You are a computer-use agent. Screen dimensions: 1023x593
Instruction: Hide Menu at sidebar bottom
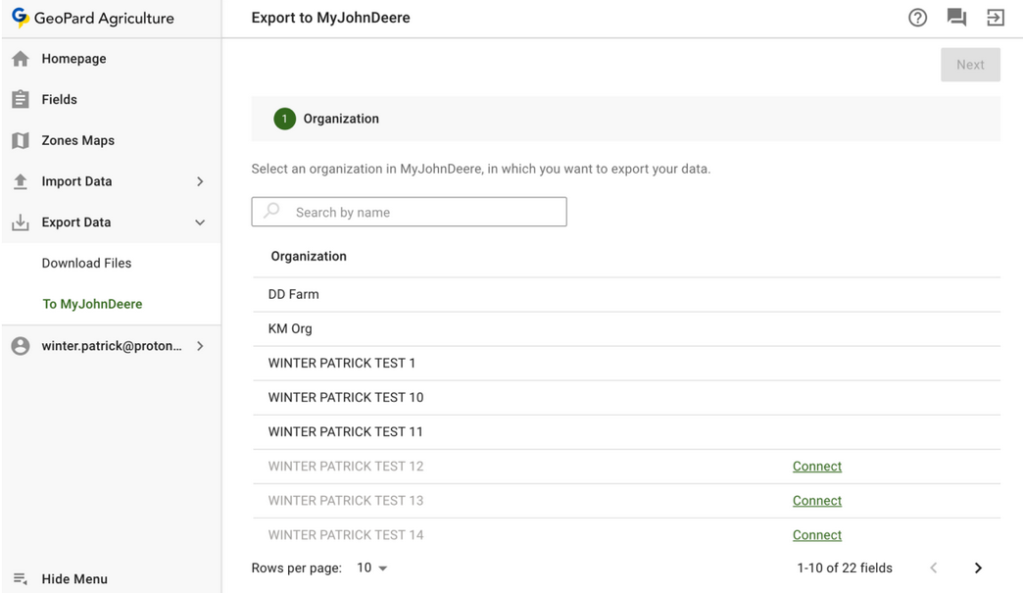click(74, 579)
